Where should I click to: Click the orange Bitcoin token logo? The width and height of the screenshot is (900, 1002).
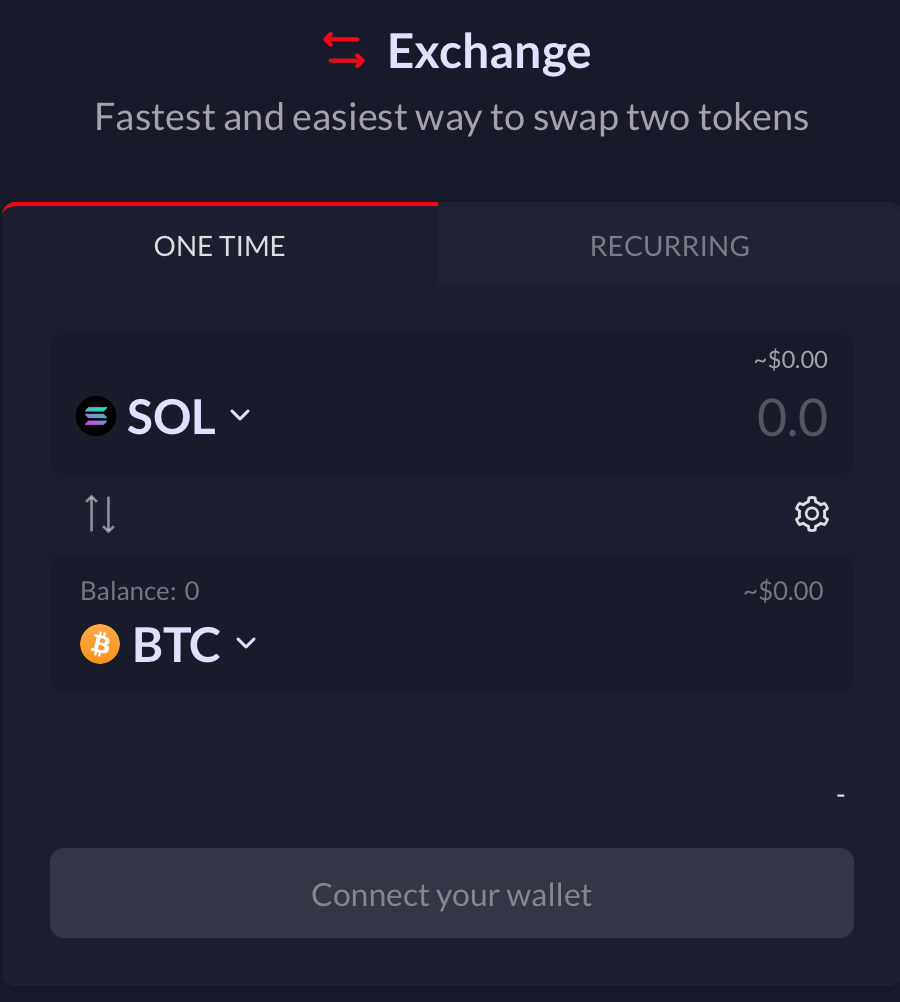(x=100, y=645)
